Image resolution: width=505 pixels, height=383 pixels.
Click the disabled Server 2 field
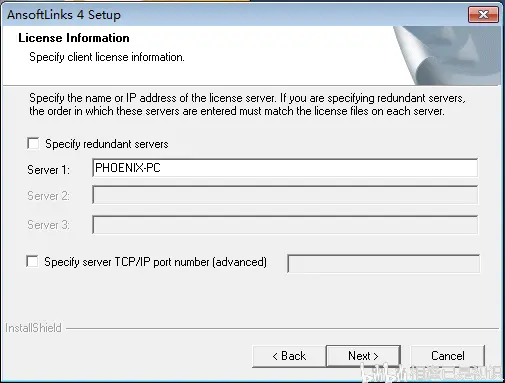click(285, 195)
